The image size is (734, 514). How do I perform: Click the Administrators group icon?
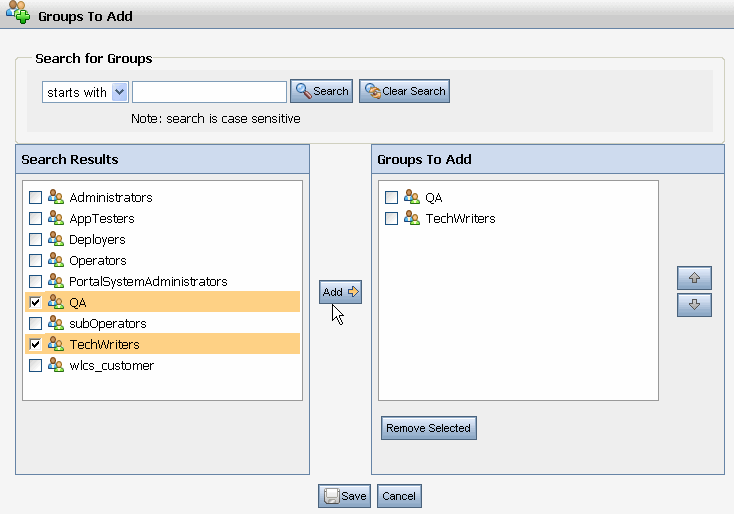pos(56,198)
